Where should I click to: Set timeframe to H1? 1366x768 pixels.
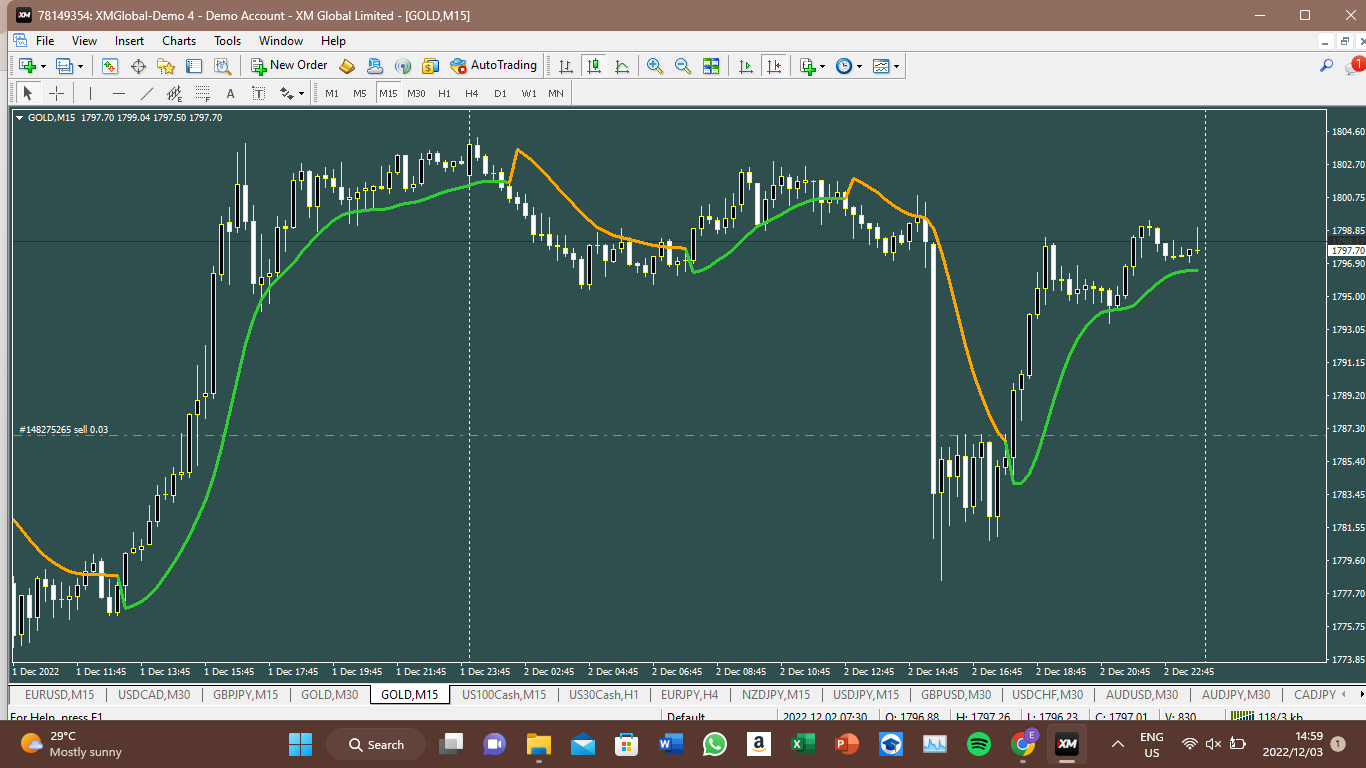click(x=444, y=93)
